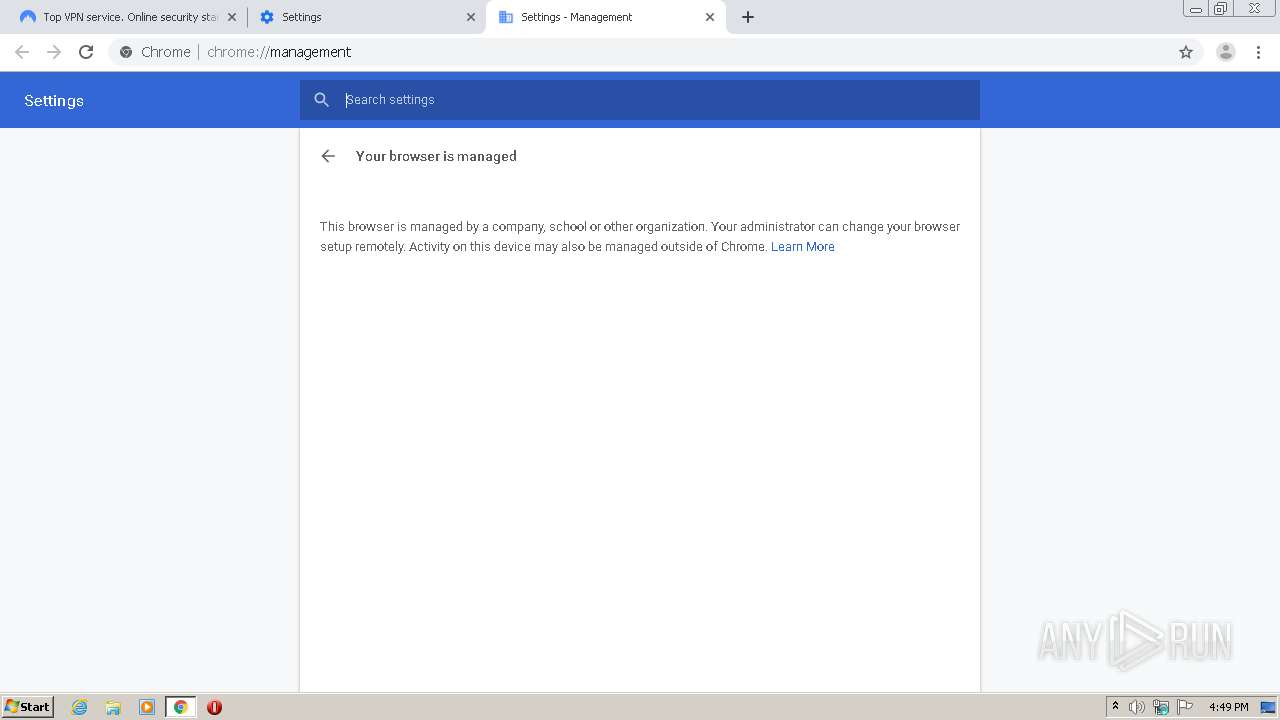Open the media player taskbar icon
Screen dimensions: 1280x720
click(x=147, y=707)
